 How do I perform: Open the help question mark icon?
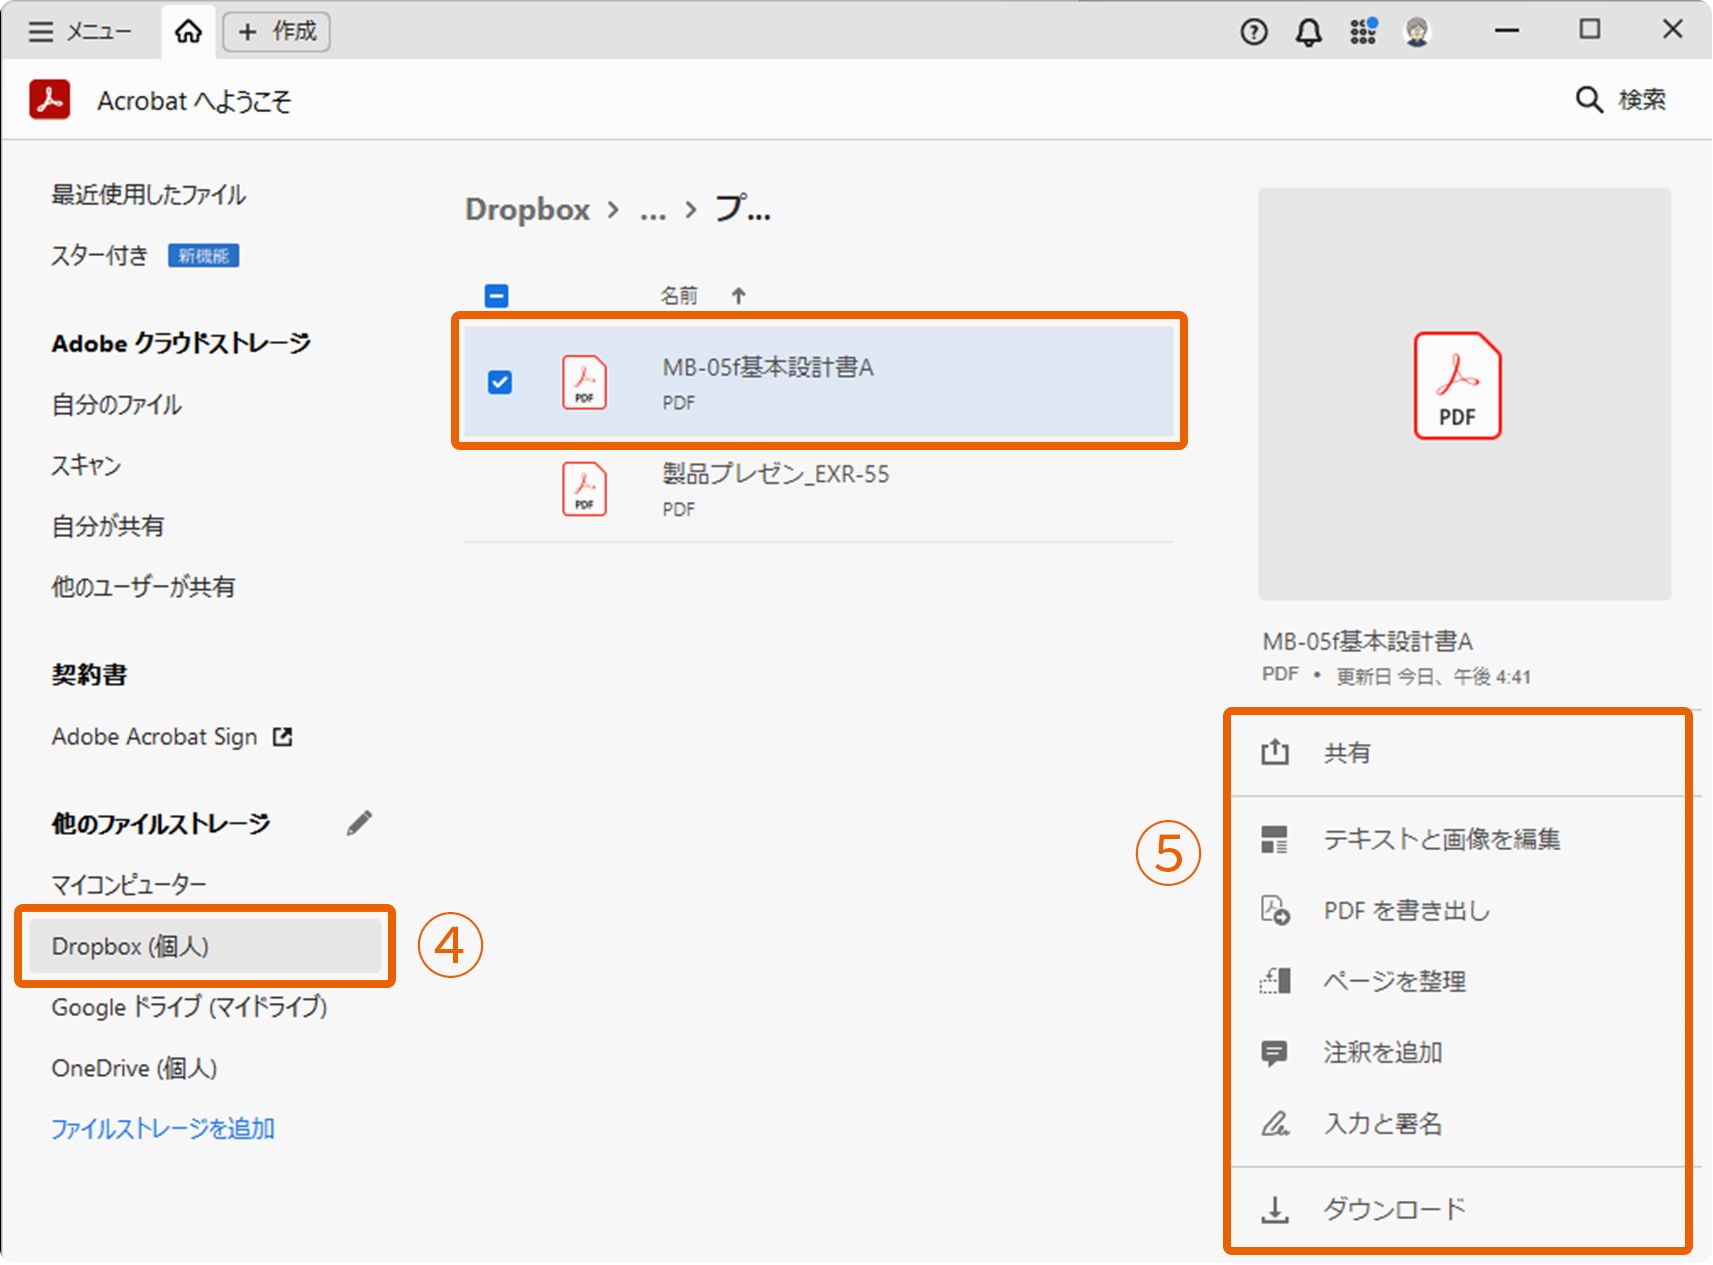coord(1253,32)
